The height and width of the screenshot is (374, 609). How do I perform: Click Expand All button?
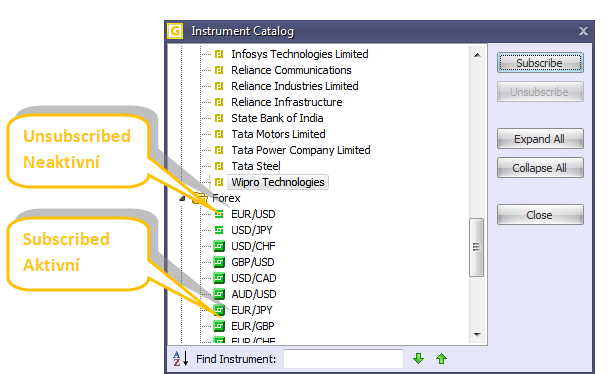(x=540, y=139)
